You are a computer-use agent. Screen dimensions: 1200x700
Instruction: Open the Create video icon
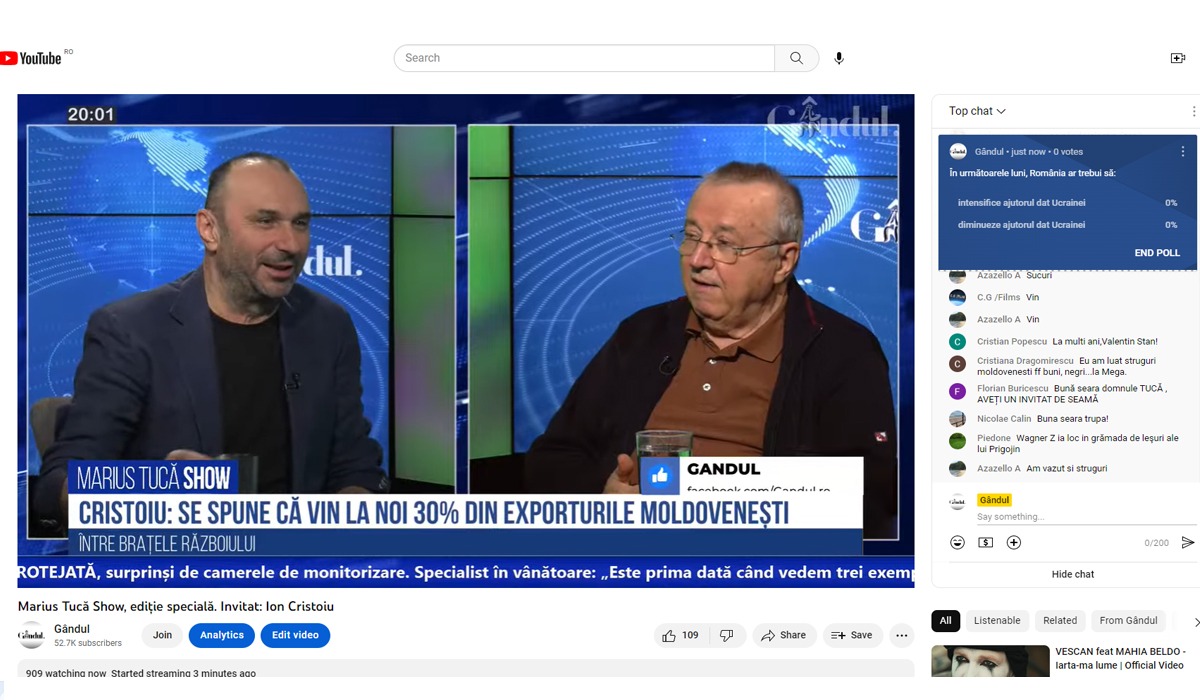(x=1177, y=58)
